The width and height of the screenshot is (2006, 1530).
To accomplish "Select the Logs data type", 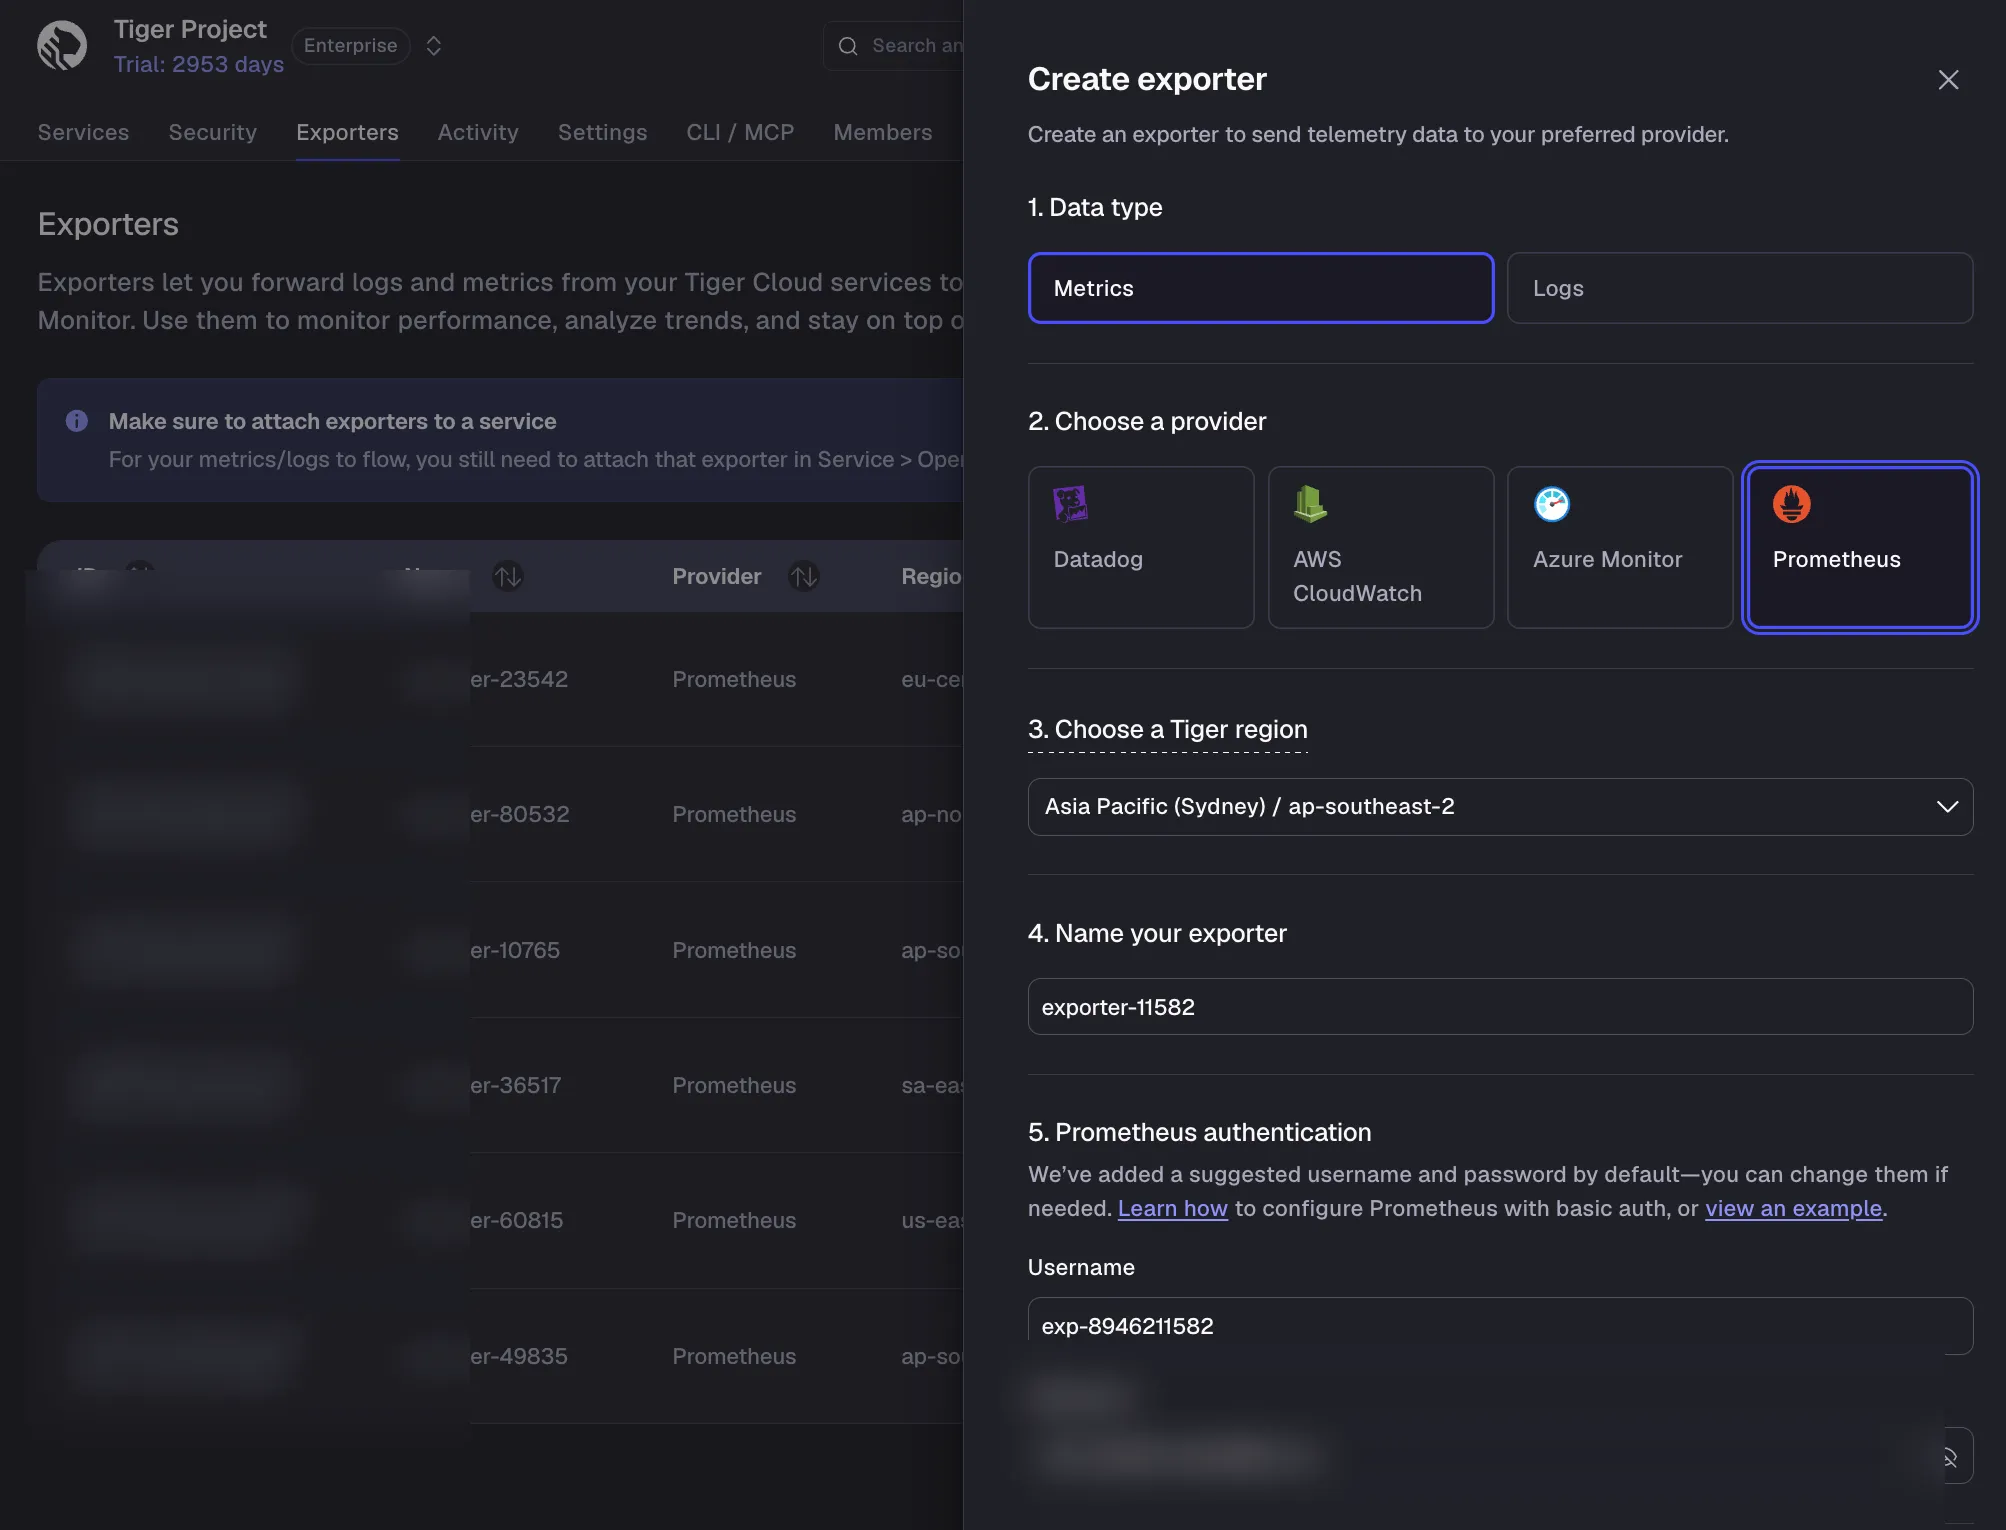I will tap(1740, 288).
